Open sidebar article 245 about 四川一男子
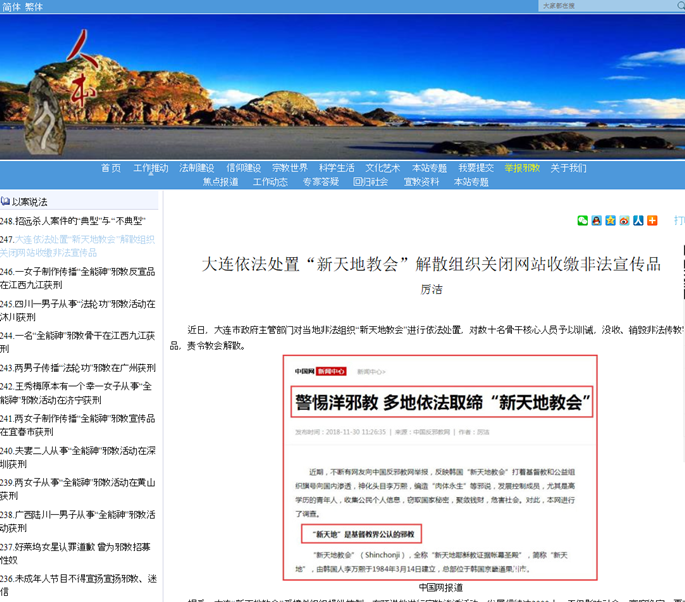This screenshot has width=685, height=602. click(x=78, y=310)
